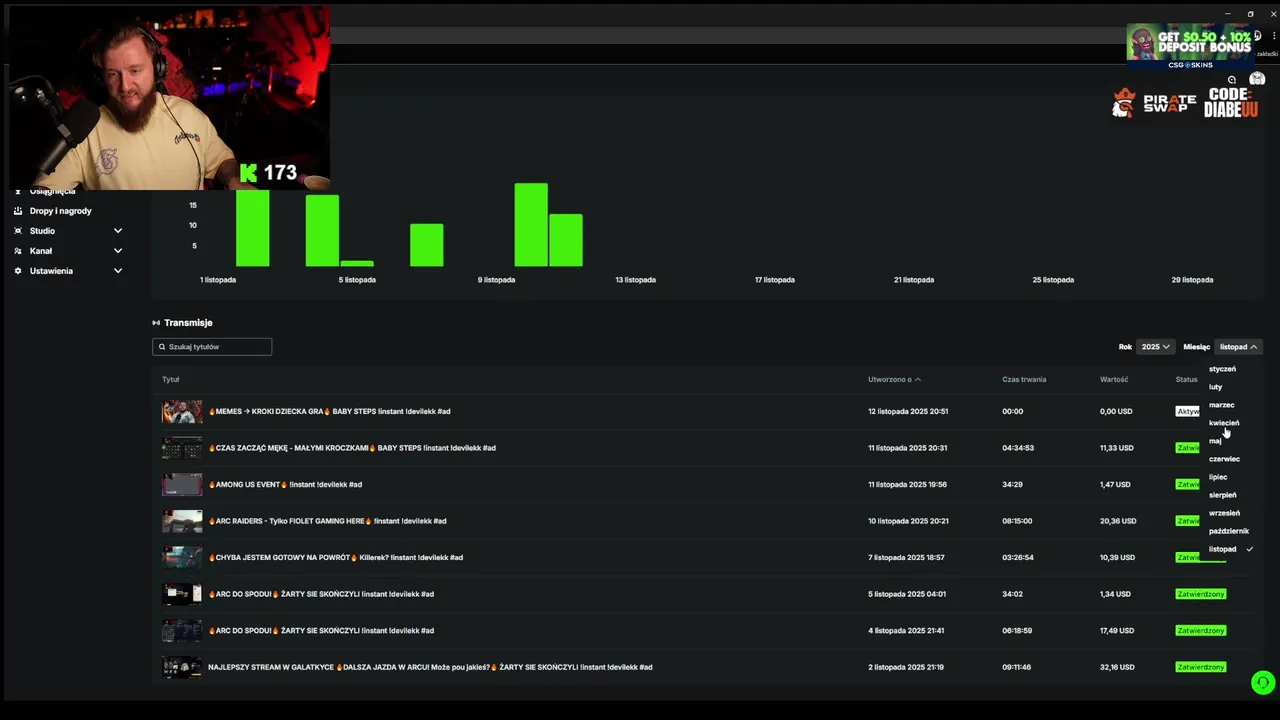
Task: Click the Tytuł column header
Action: click(x=171, y=380)
